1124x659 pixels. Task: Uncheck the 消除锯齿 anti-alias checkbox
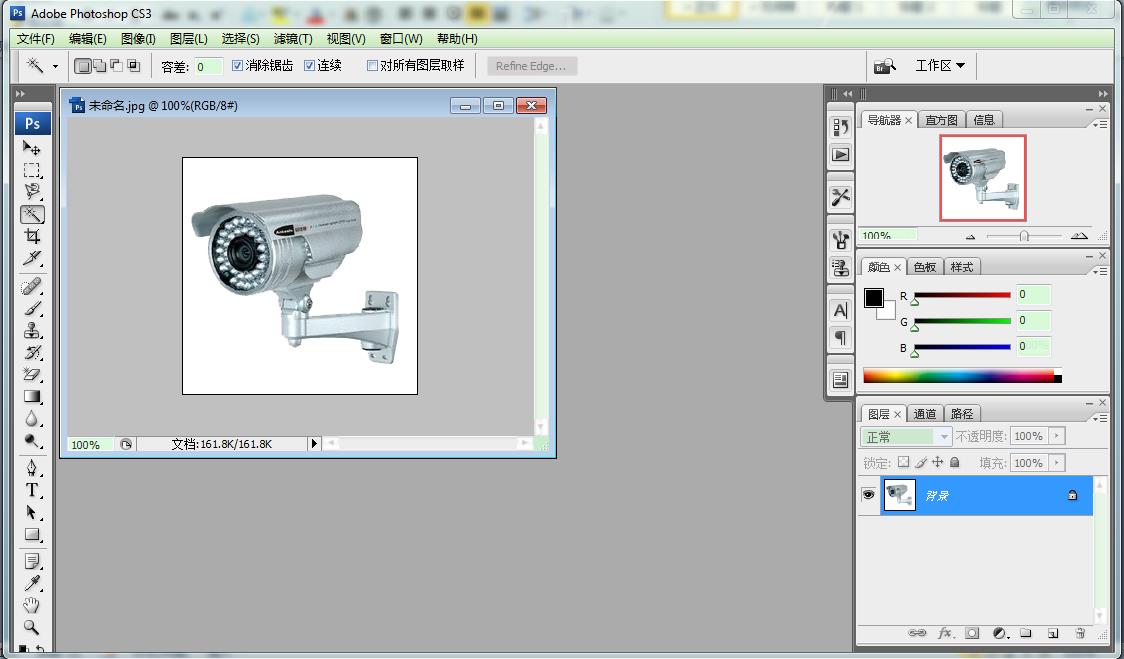click(x=238, y=66)
